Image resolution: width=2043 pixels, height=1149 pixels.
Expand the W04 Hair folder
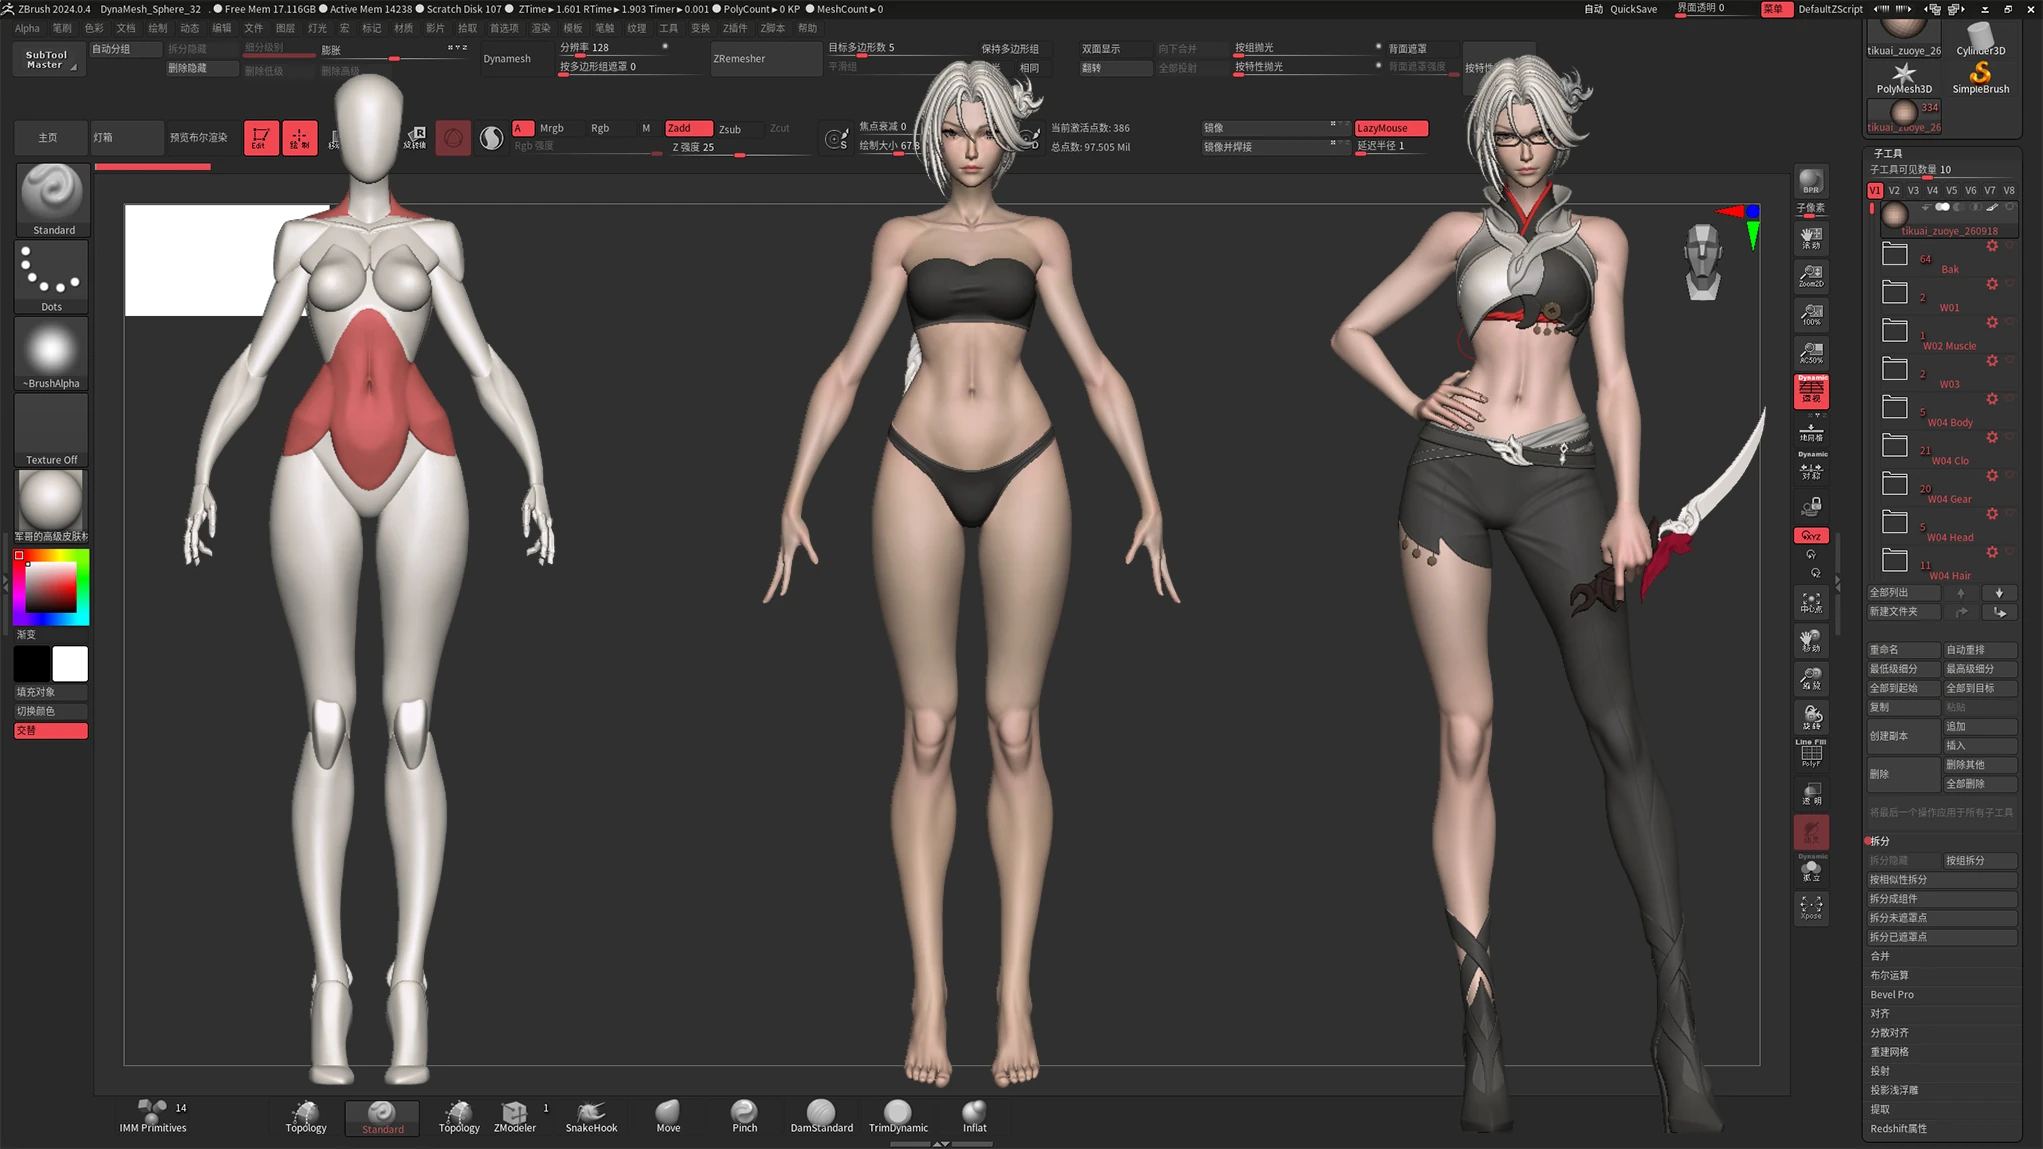point(1895,561)
